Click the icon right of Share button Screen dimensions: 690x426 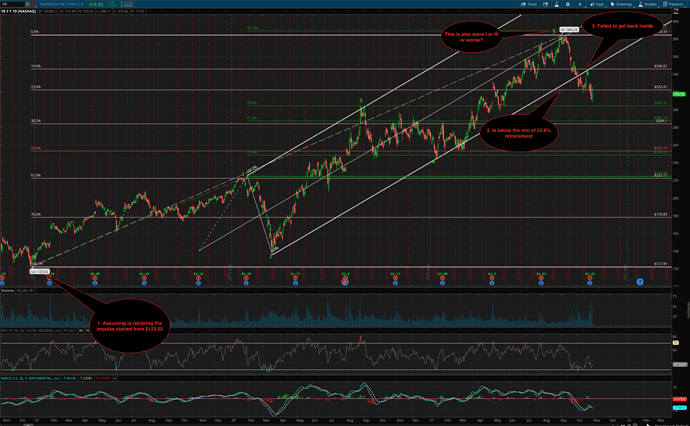coord(547,6)
